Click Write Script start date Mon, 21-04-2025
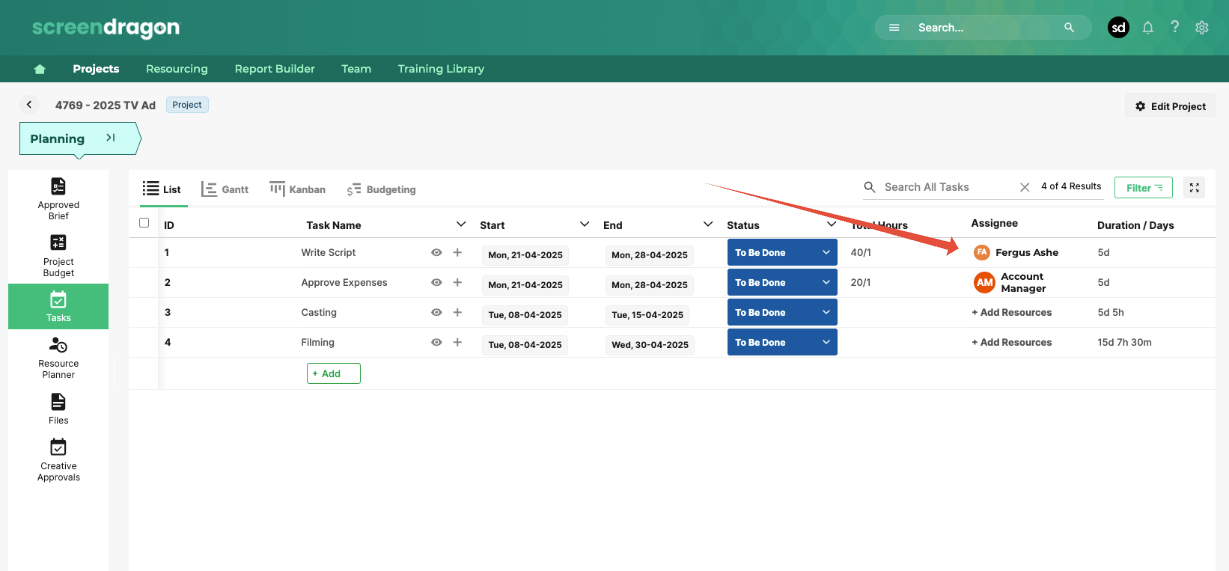This screenshot has height=571, width=1229. point(525,255)
